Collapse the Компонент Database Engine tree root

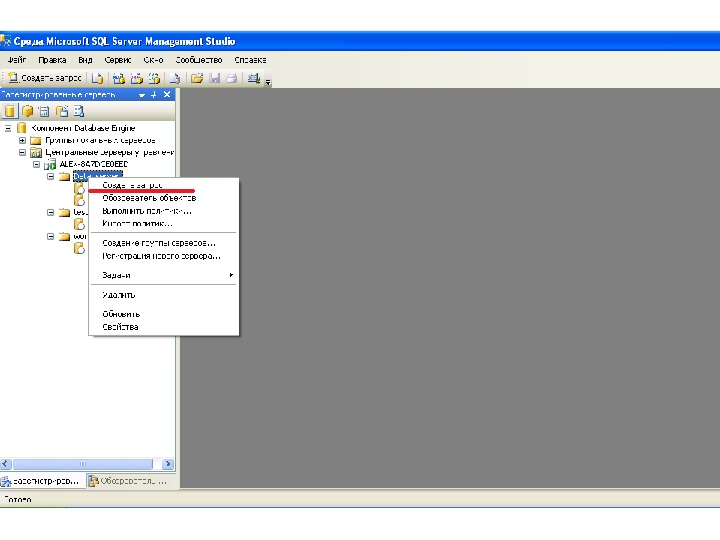point(8,128)
